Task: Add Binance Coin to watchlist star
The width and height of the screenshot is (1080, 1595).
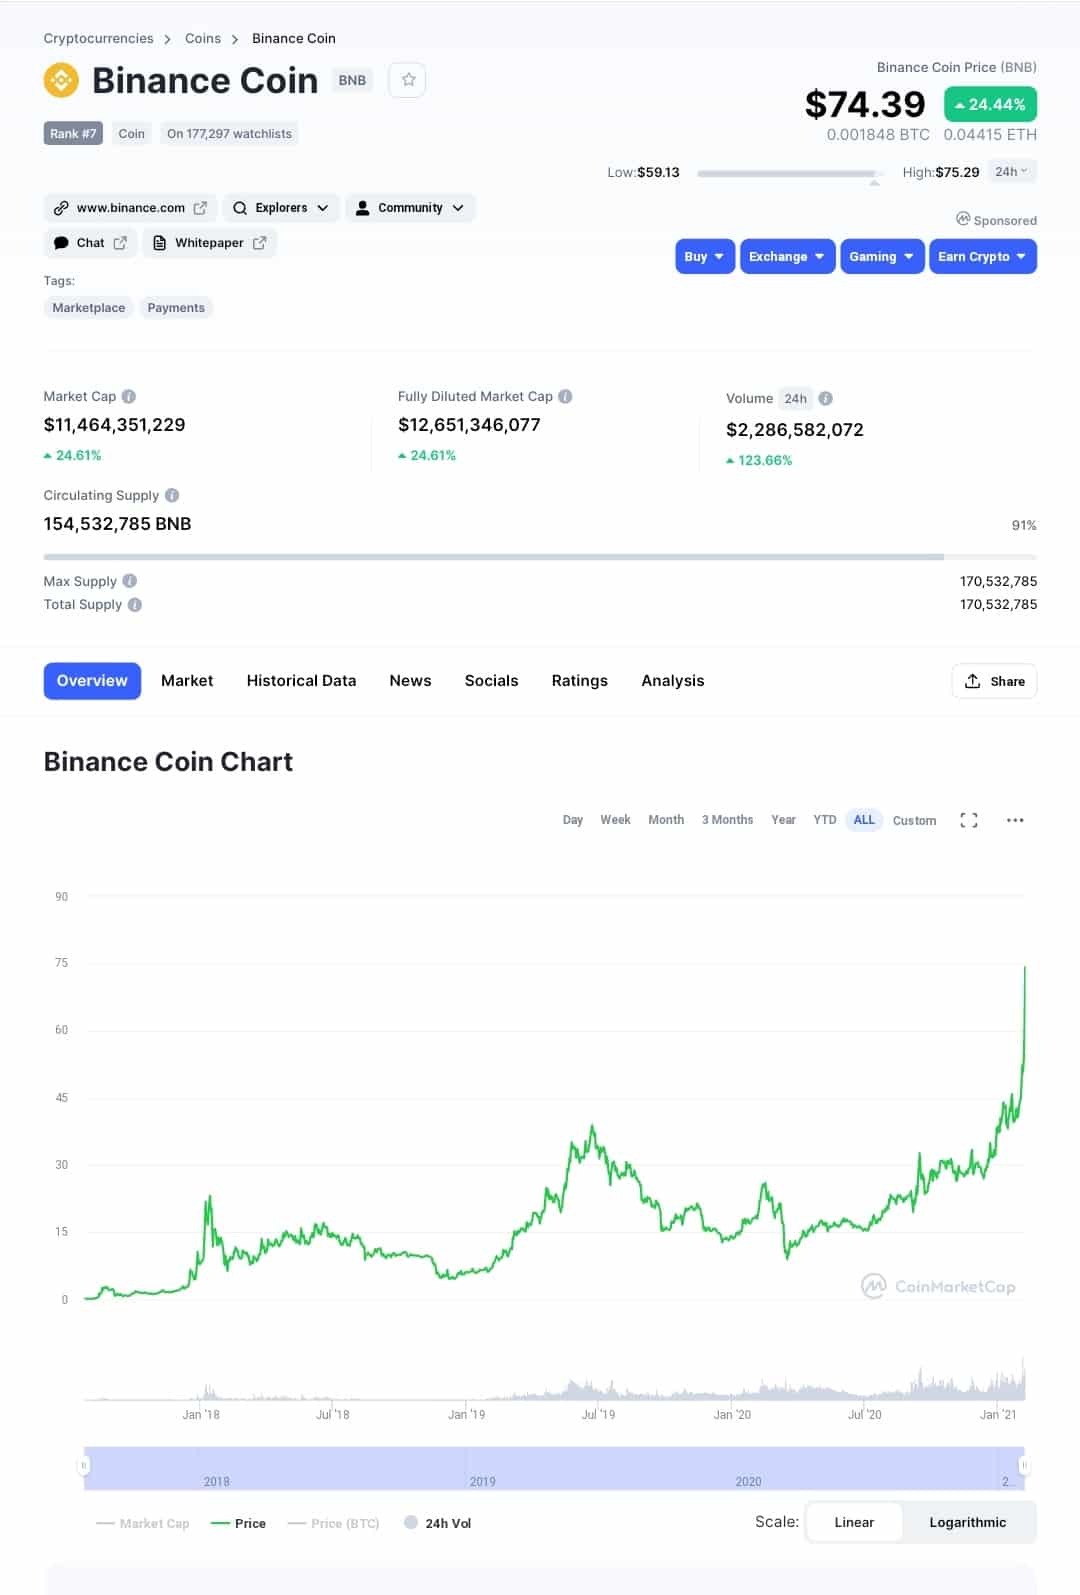Action: [408, 80]
